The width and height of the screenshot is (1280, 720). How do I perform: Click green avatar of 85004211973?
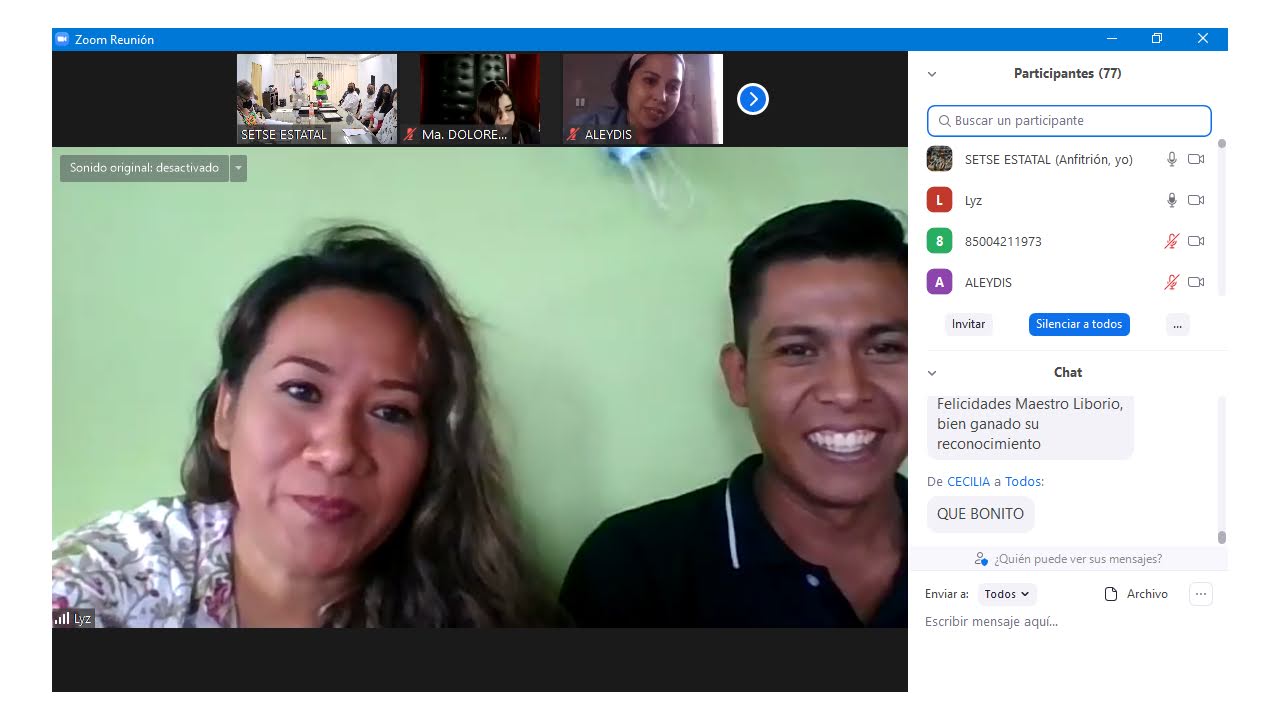point(939,241)
